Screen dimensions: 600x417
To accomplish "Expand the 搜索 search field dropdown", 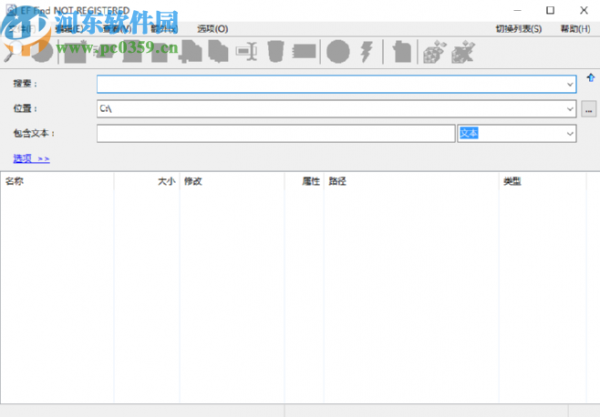I will [570, 84].
